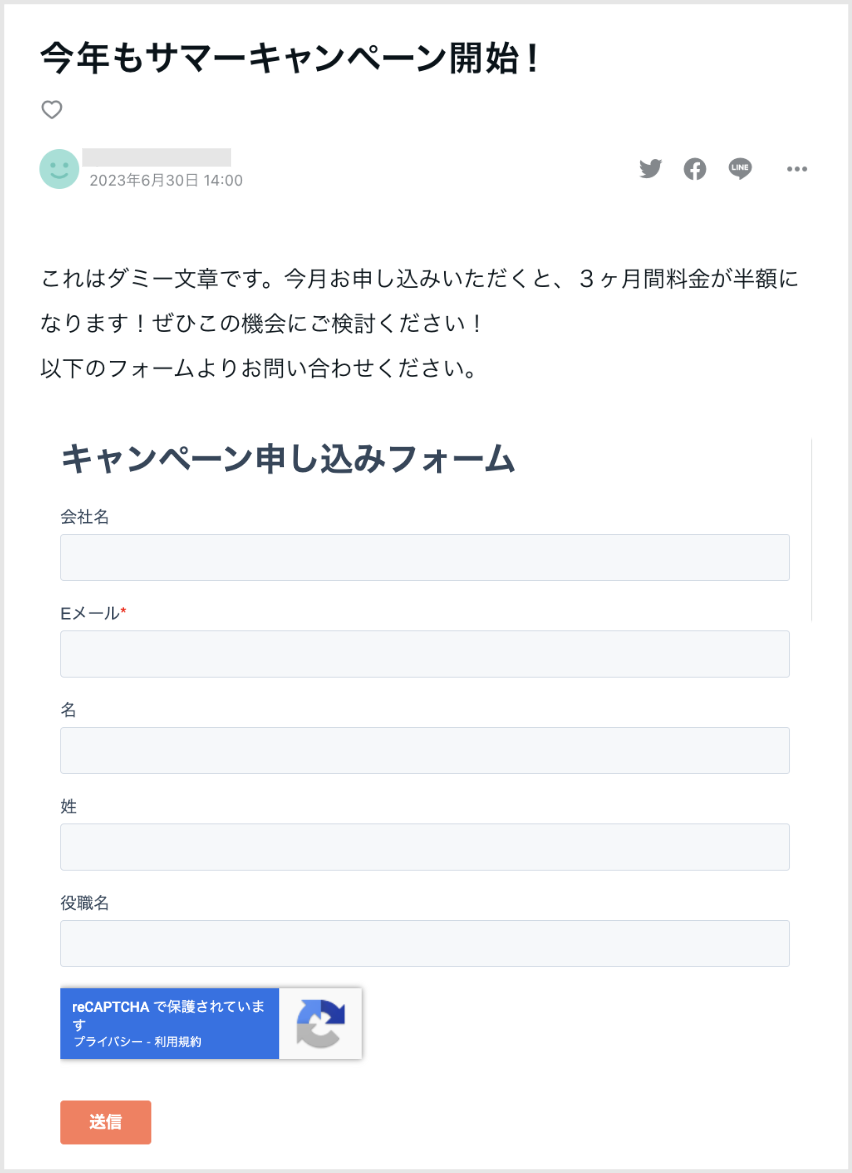The width and height of the screenshot is (852, 1173).
Task: Open the 利用規約 link in reCAPTCHA
Action: [x=178, y=1041]
